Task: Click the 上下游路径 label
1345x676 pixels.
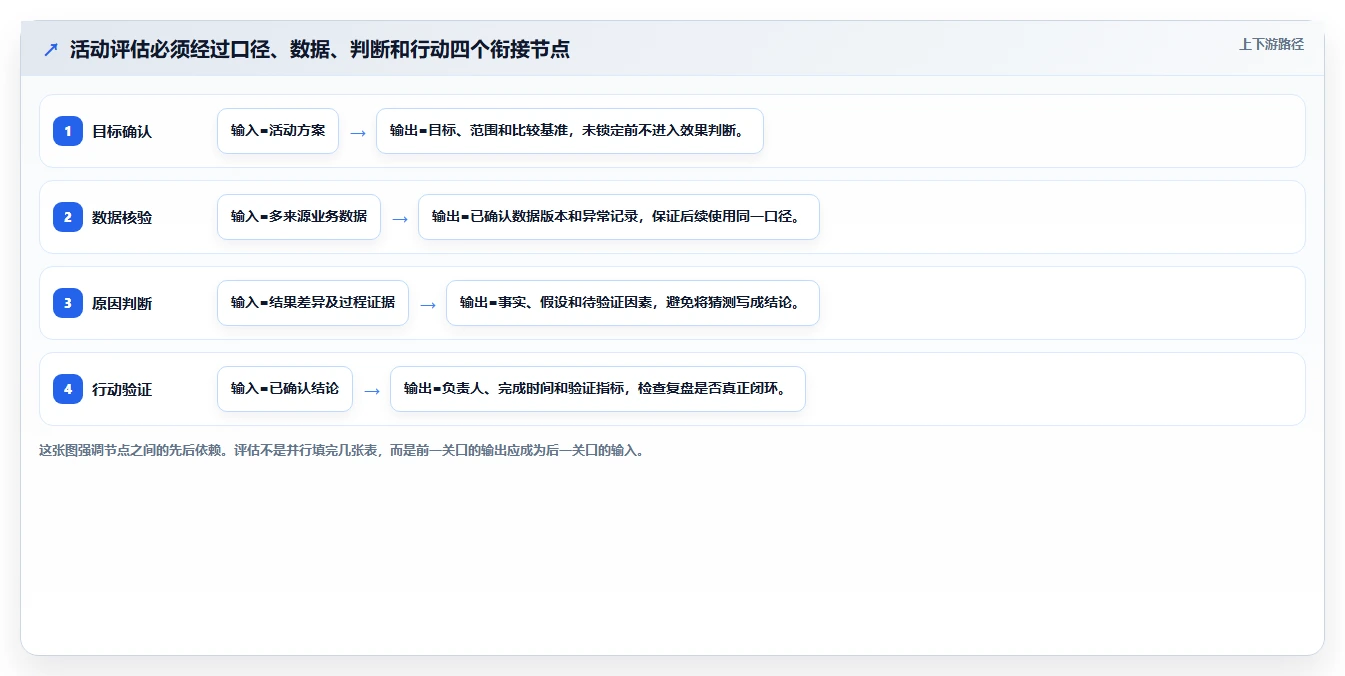Action: 1271,44
